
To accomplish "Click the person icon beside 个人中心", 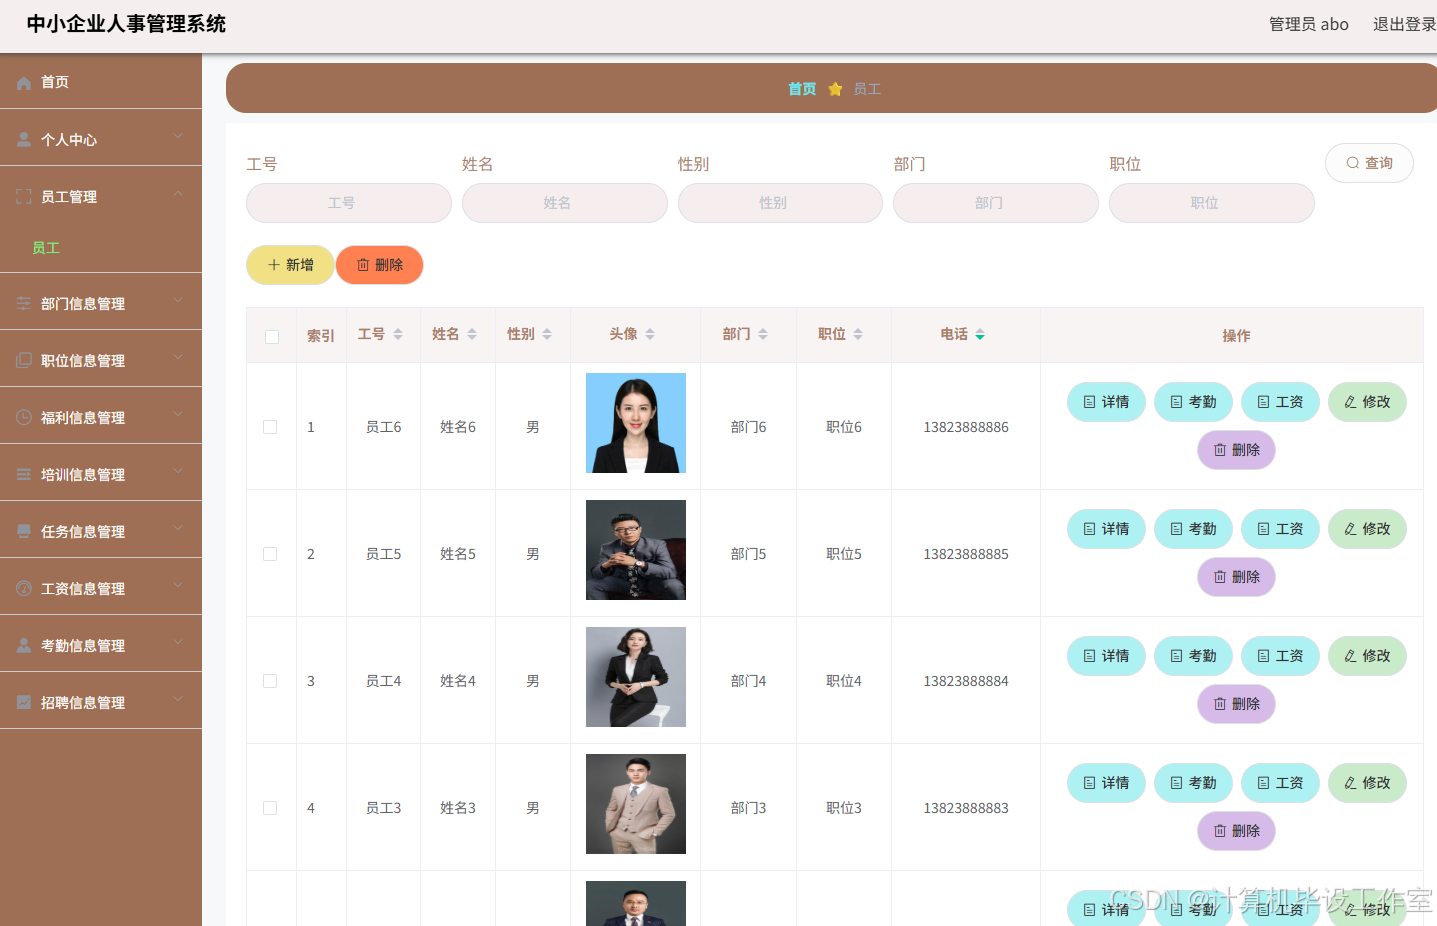I will coord(24,140).
